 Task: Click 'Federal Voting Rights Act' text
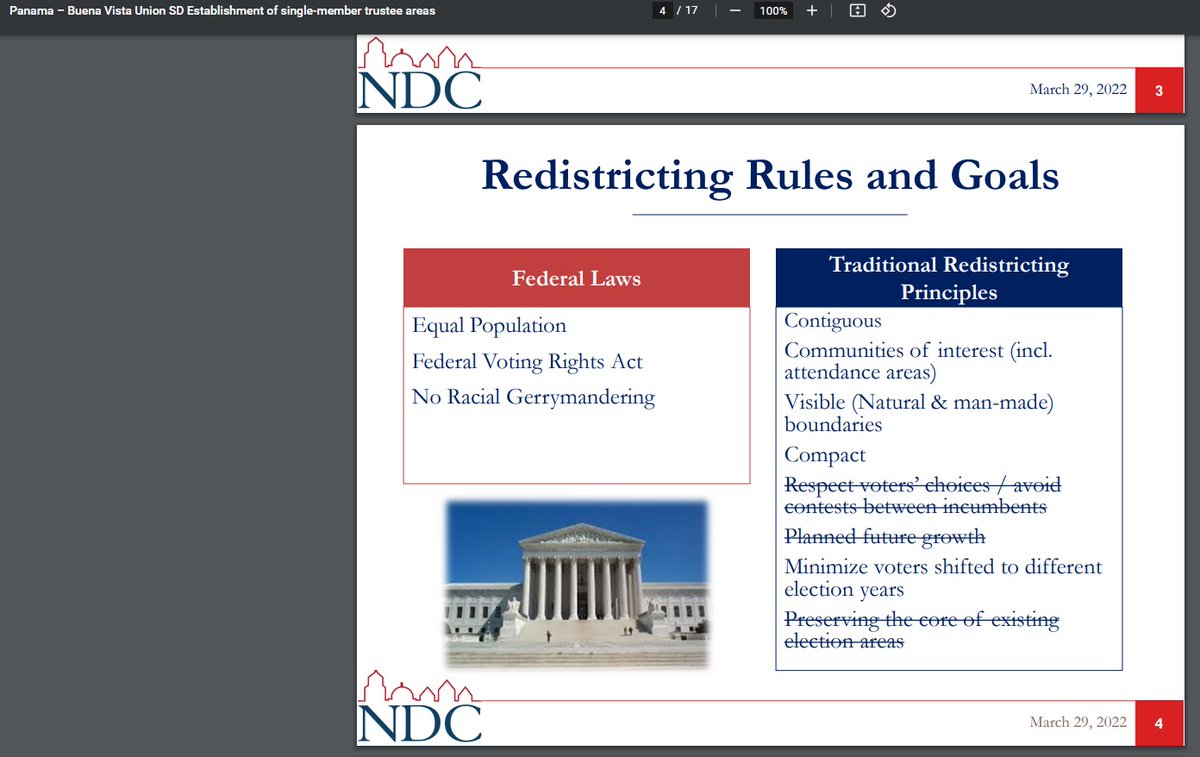pos(527,362)
